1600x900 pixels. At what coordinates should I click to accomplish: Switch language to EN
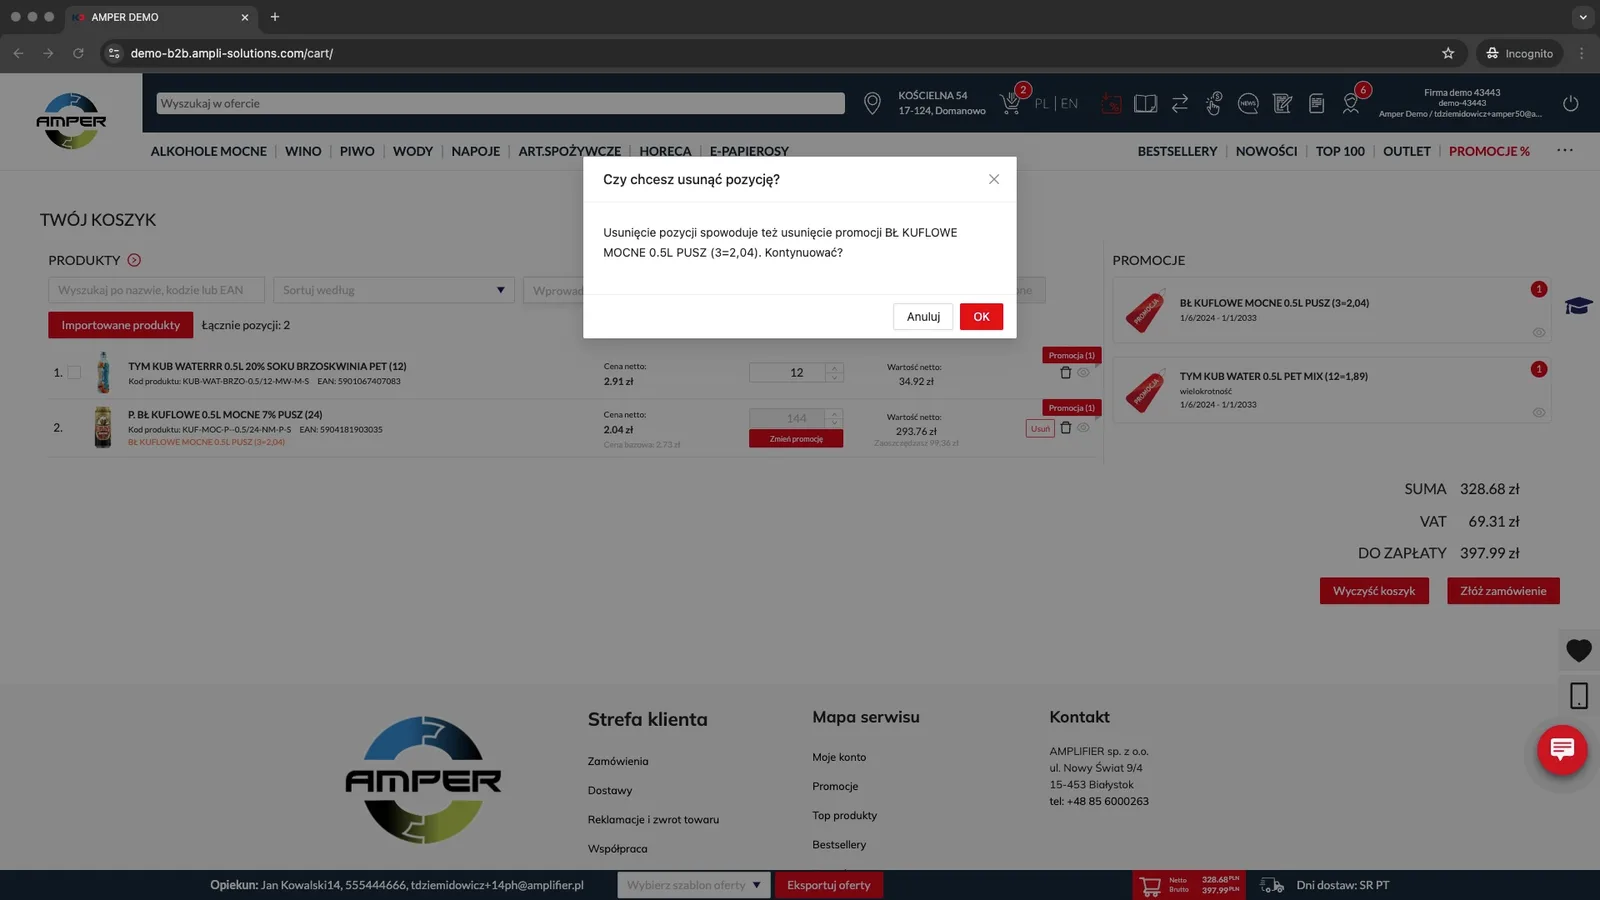coord(1069,103)
